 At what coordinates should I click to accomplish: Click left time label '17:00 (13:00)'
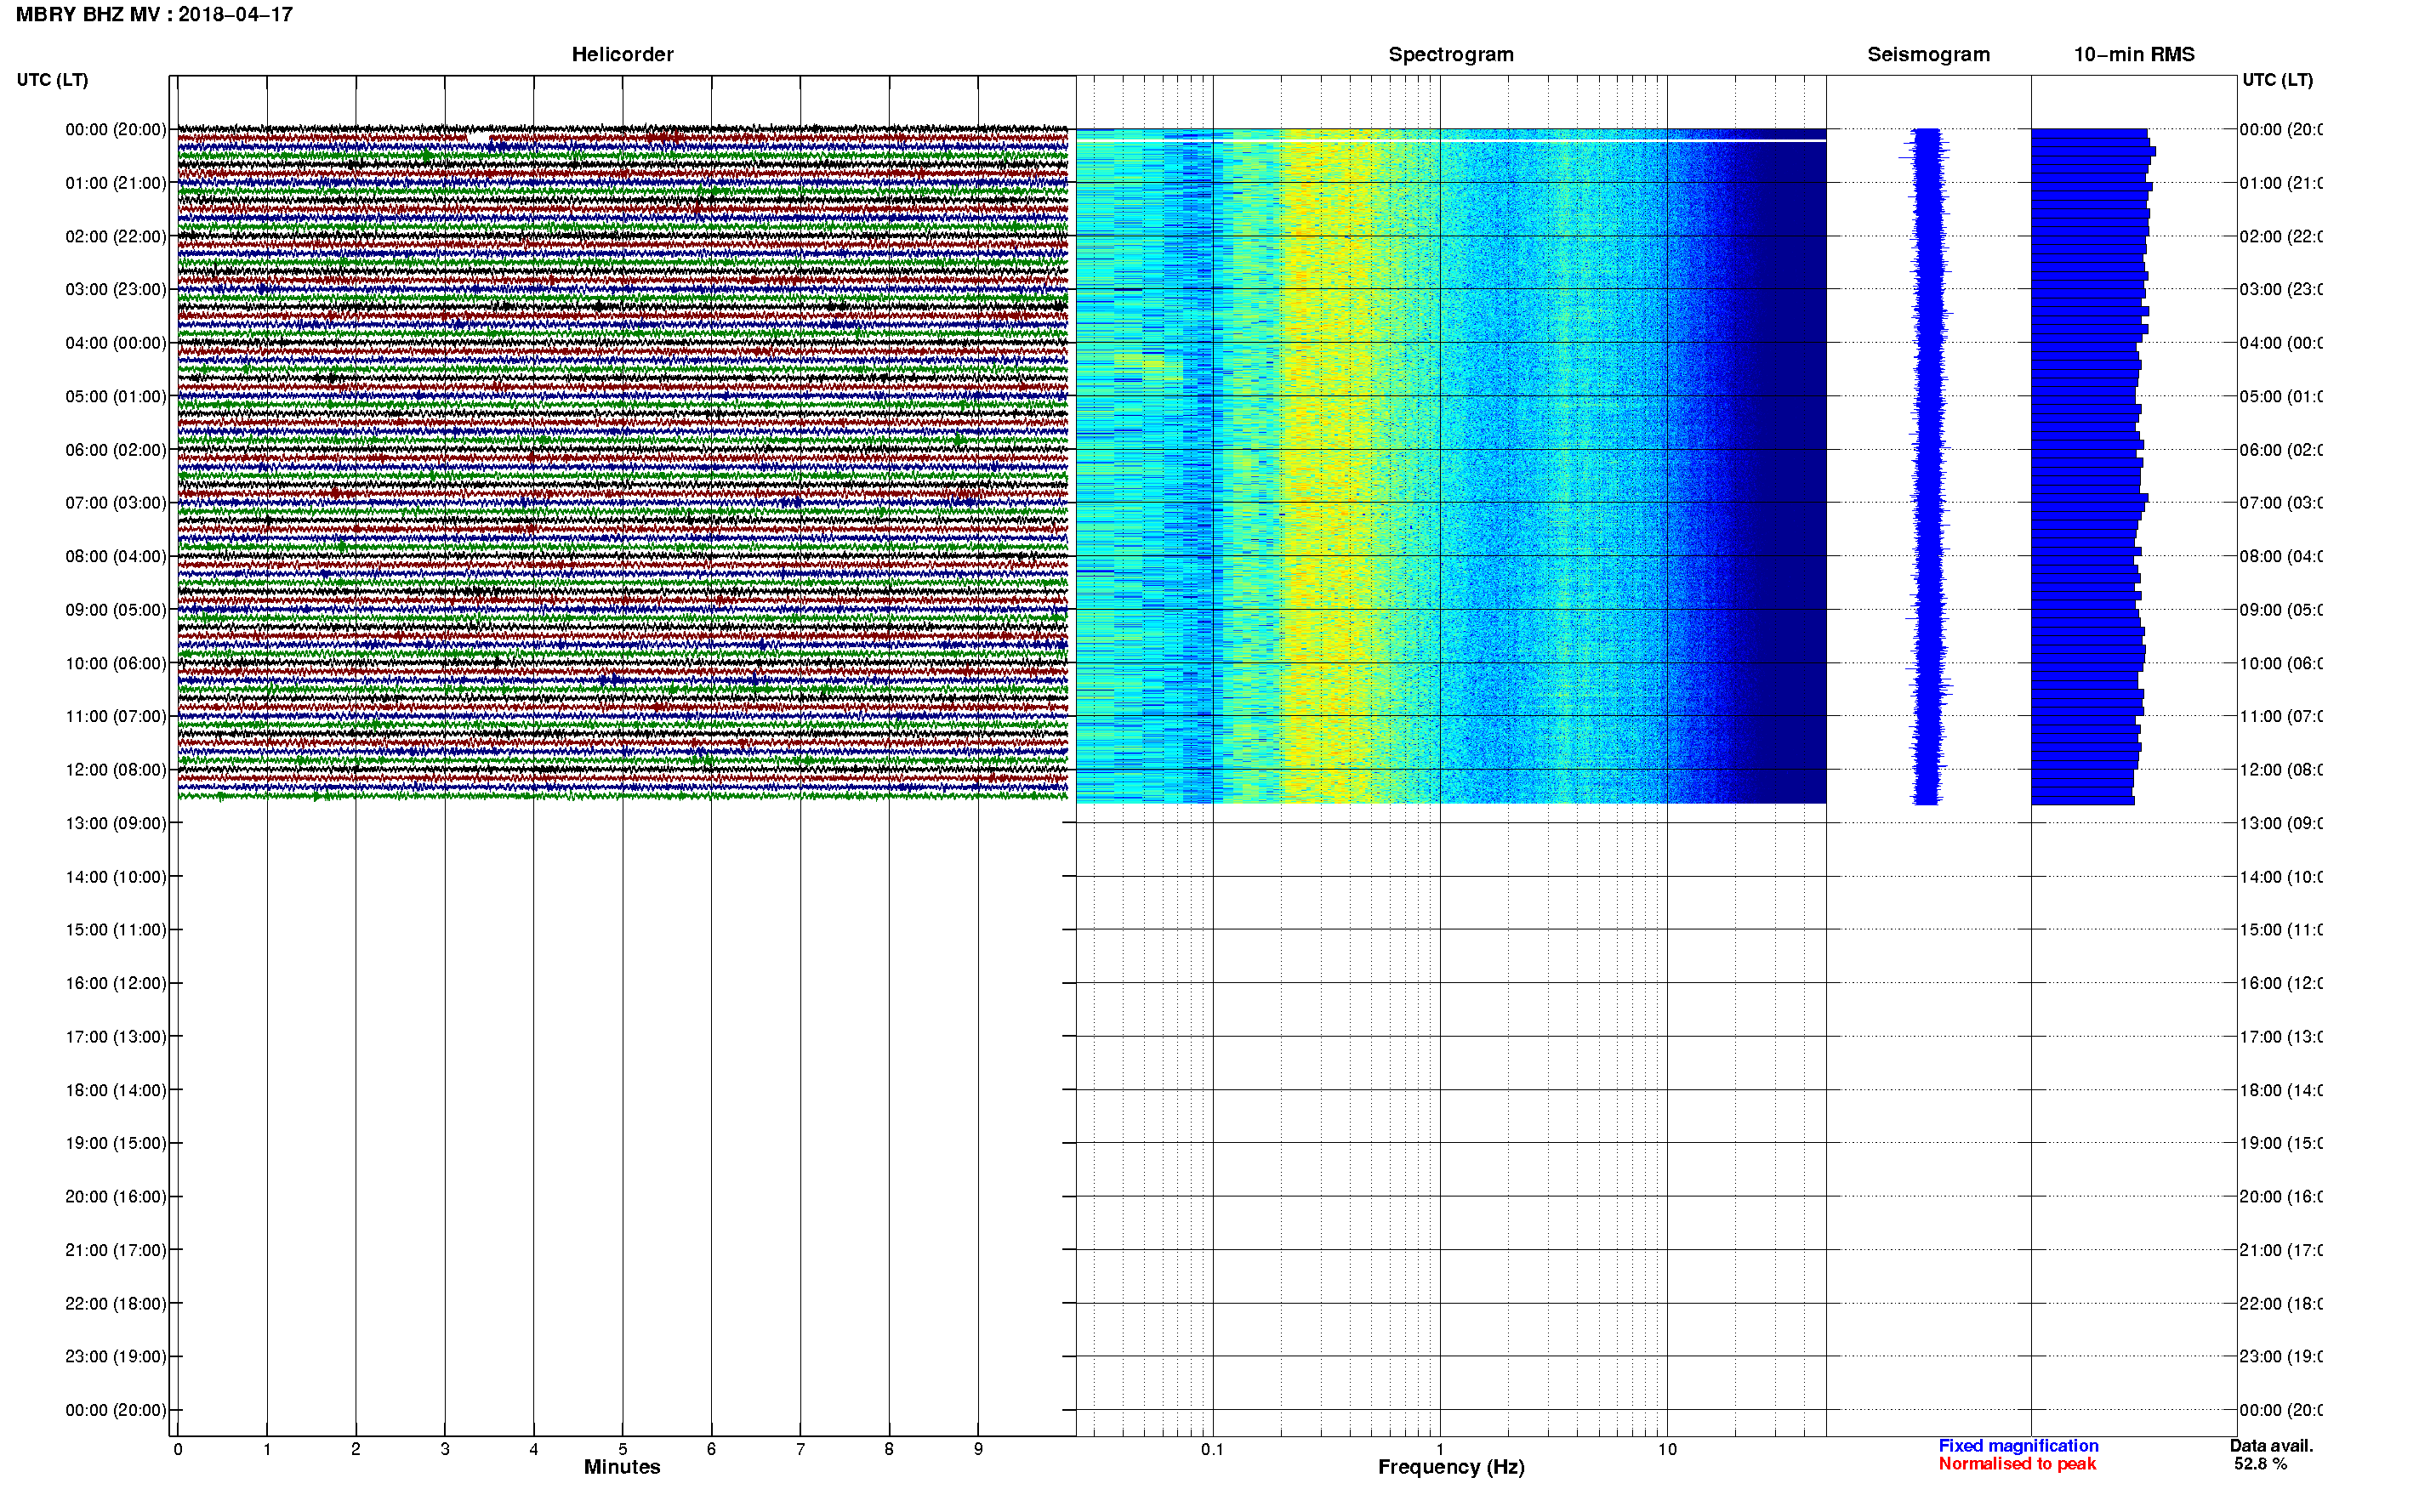click(116, 1037)
